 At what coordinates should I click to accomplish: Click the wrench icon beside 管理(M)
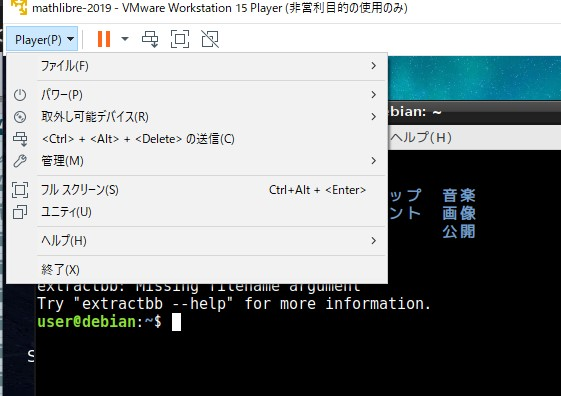(20, 161)
